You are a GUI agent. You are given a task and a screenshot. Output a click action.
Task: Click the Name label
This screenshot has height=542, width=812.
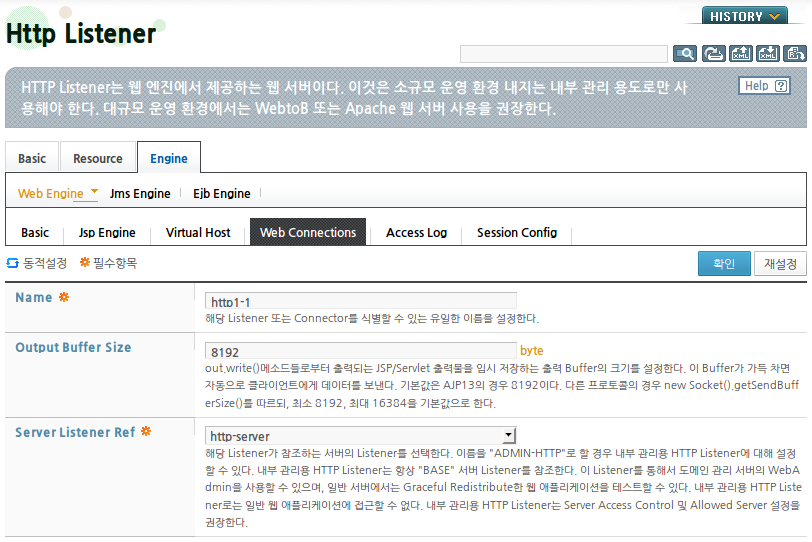[34, 297]
